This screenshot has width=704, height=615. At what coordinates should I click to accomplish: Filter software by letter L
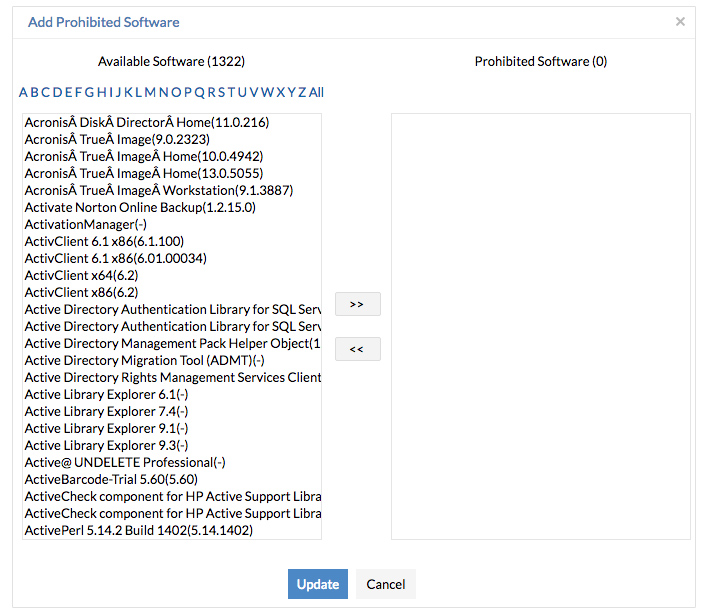pos(139,92)
